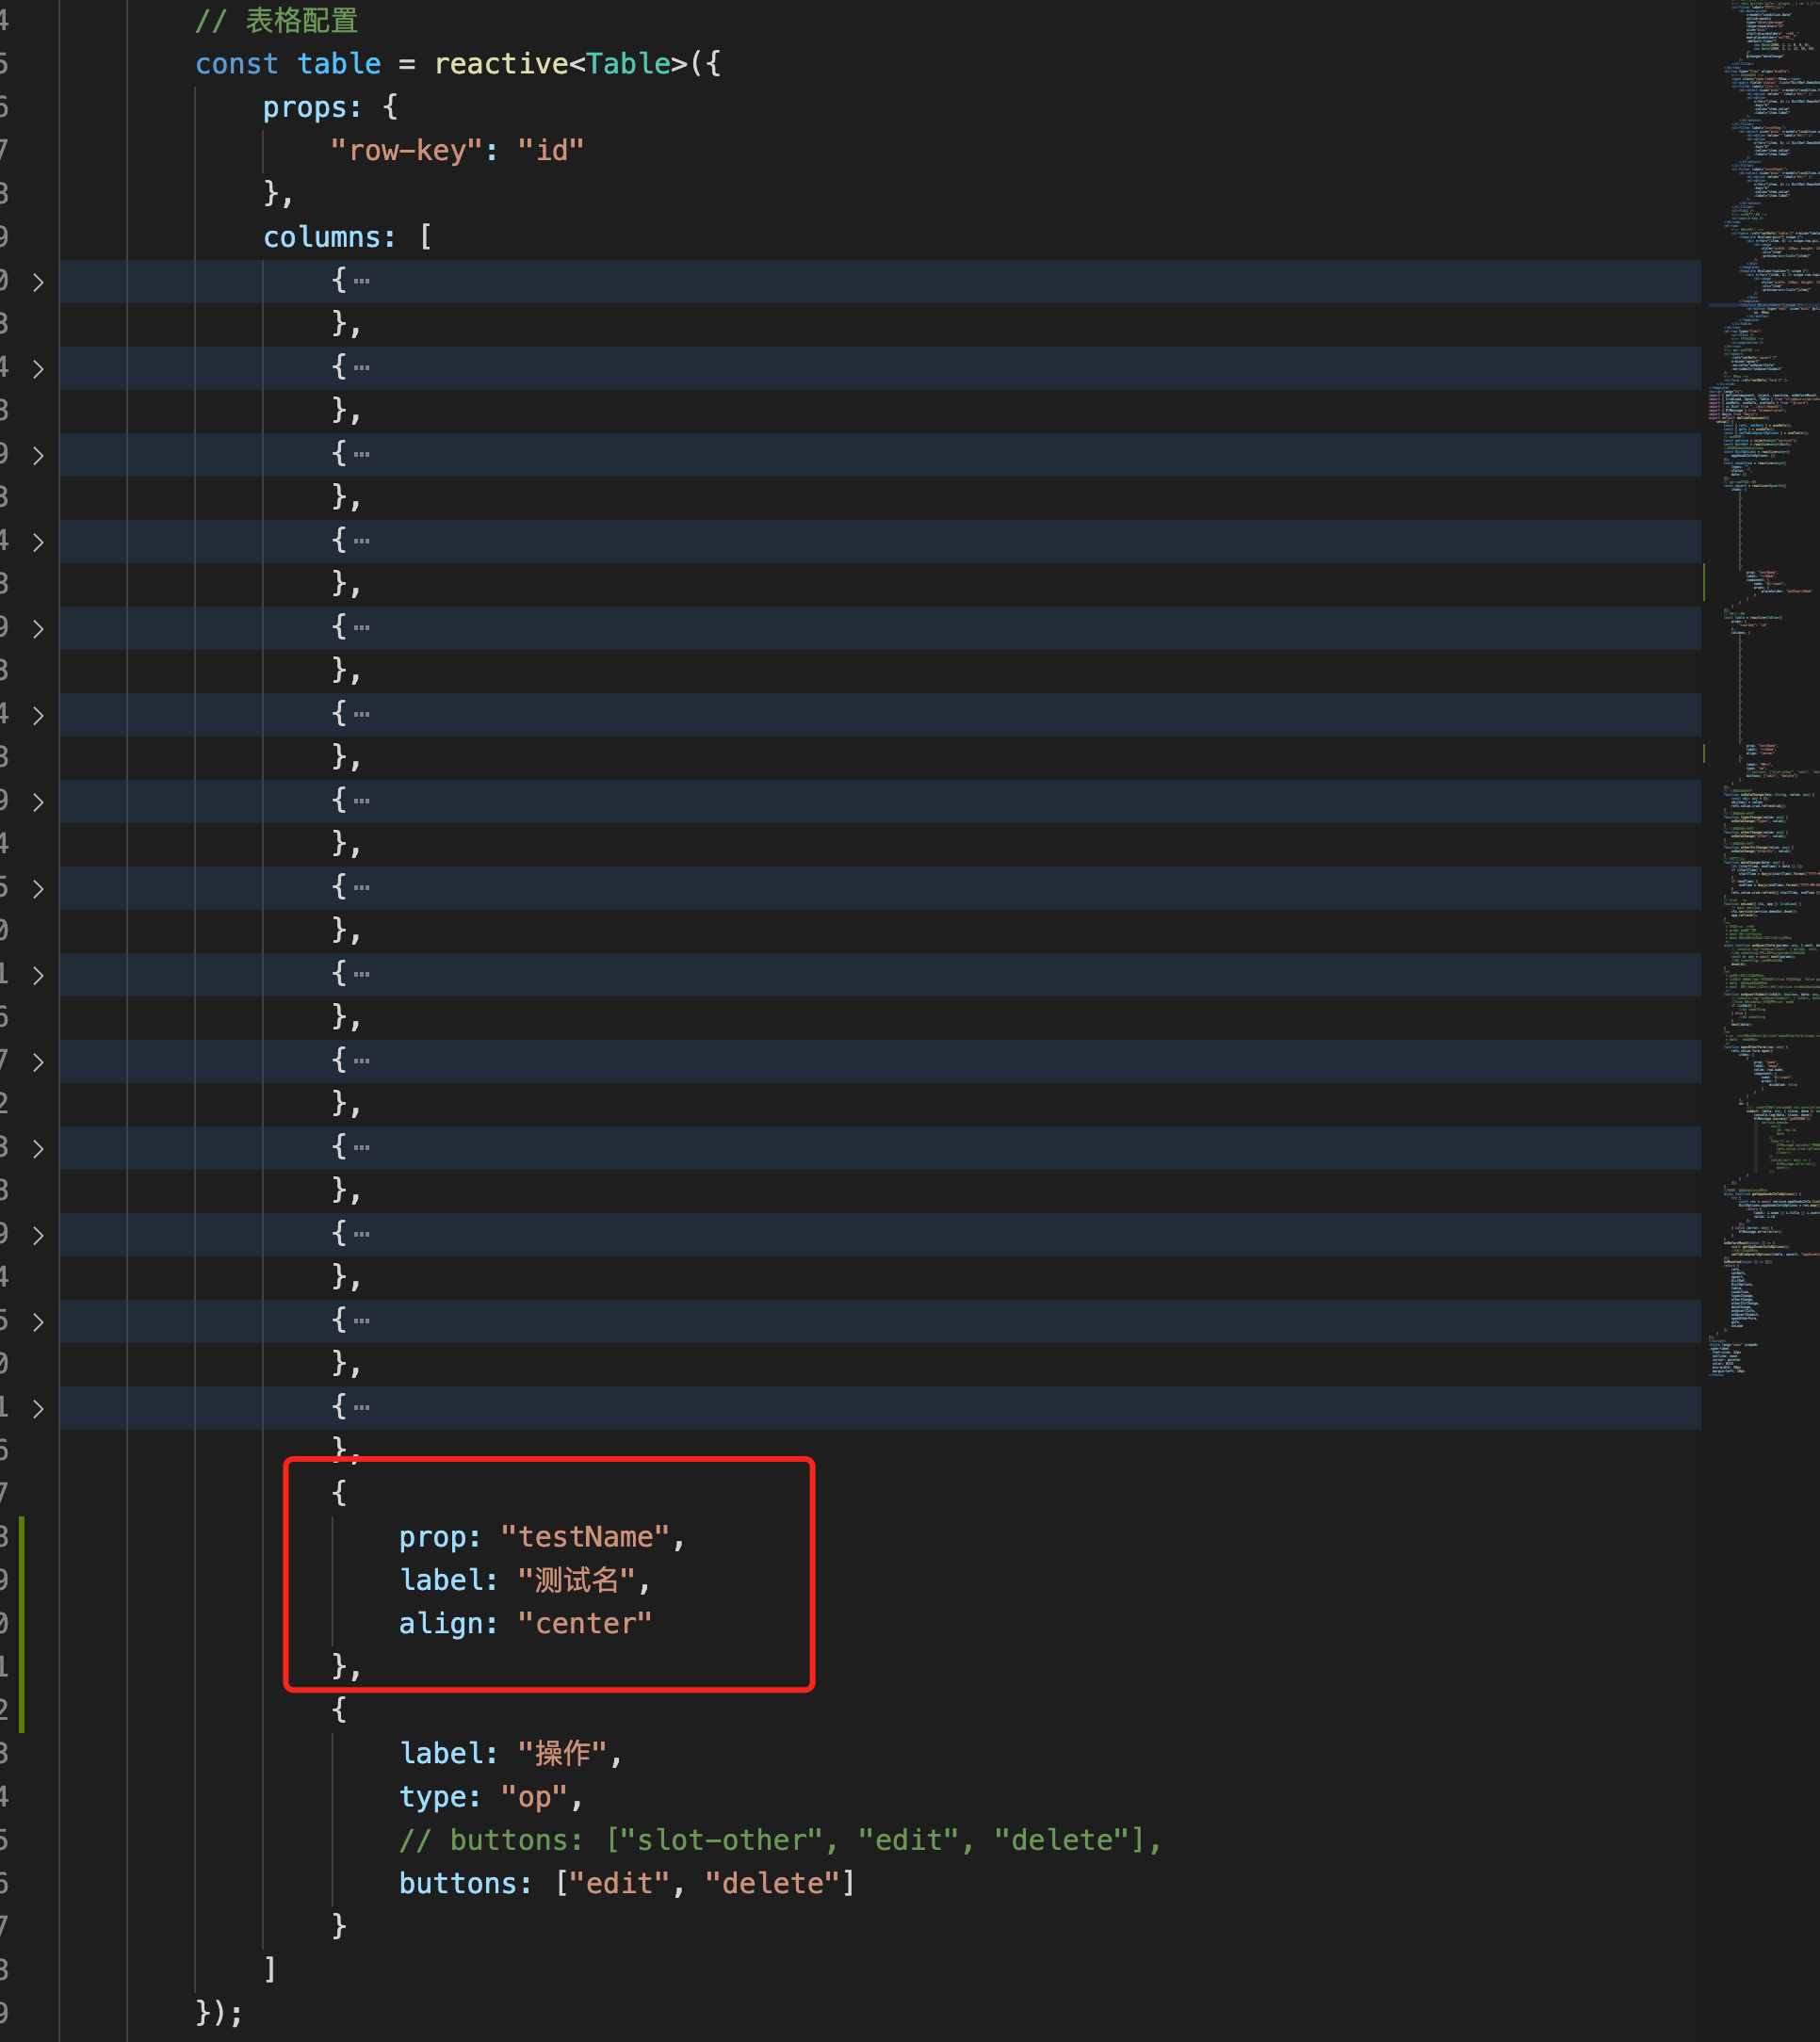This screenshot has height=2042, width=1820.
Task: Expand the second folded object under columns
Action: (38, 369)
